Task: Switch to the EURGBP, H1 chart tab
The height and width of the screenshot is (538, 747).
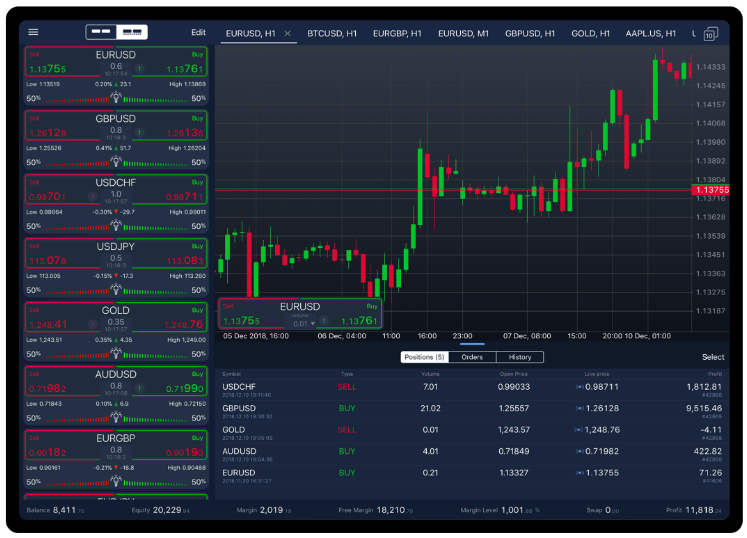Action: point(397,33)
